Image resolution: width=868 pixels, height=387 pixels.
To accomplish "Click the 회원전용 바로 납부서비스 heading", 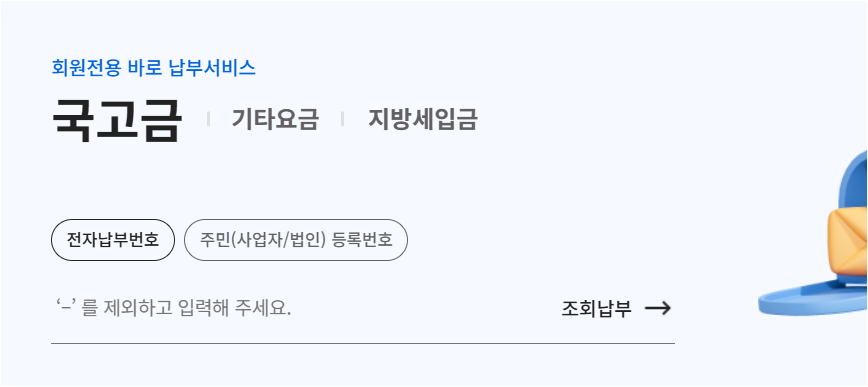I will 153,68.
